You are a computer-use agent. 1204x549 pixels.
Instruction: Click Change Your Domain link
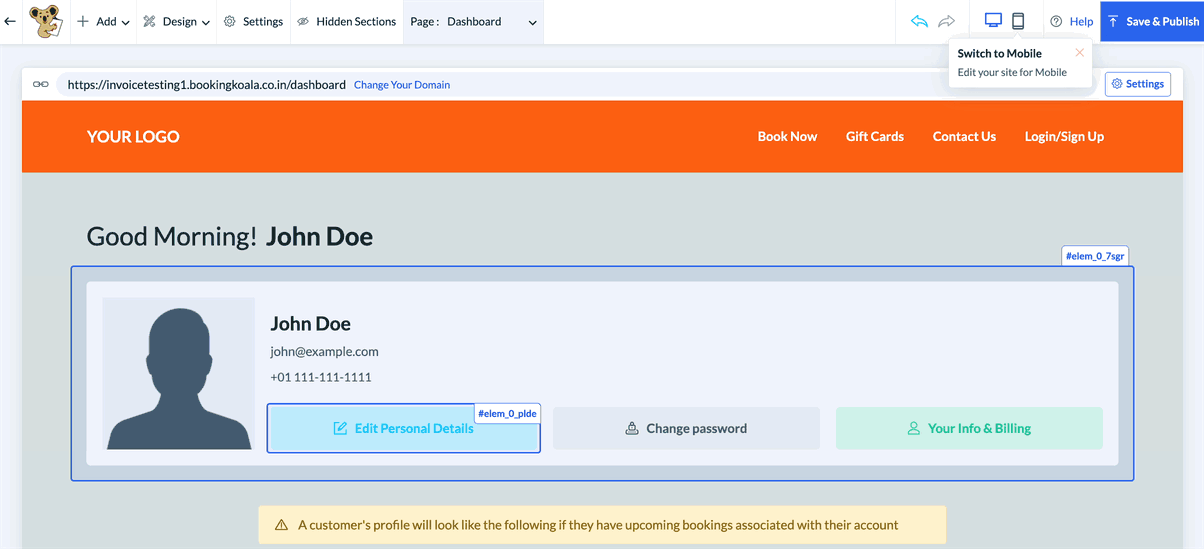click(402, 85)
